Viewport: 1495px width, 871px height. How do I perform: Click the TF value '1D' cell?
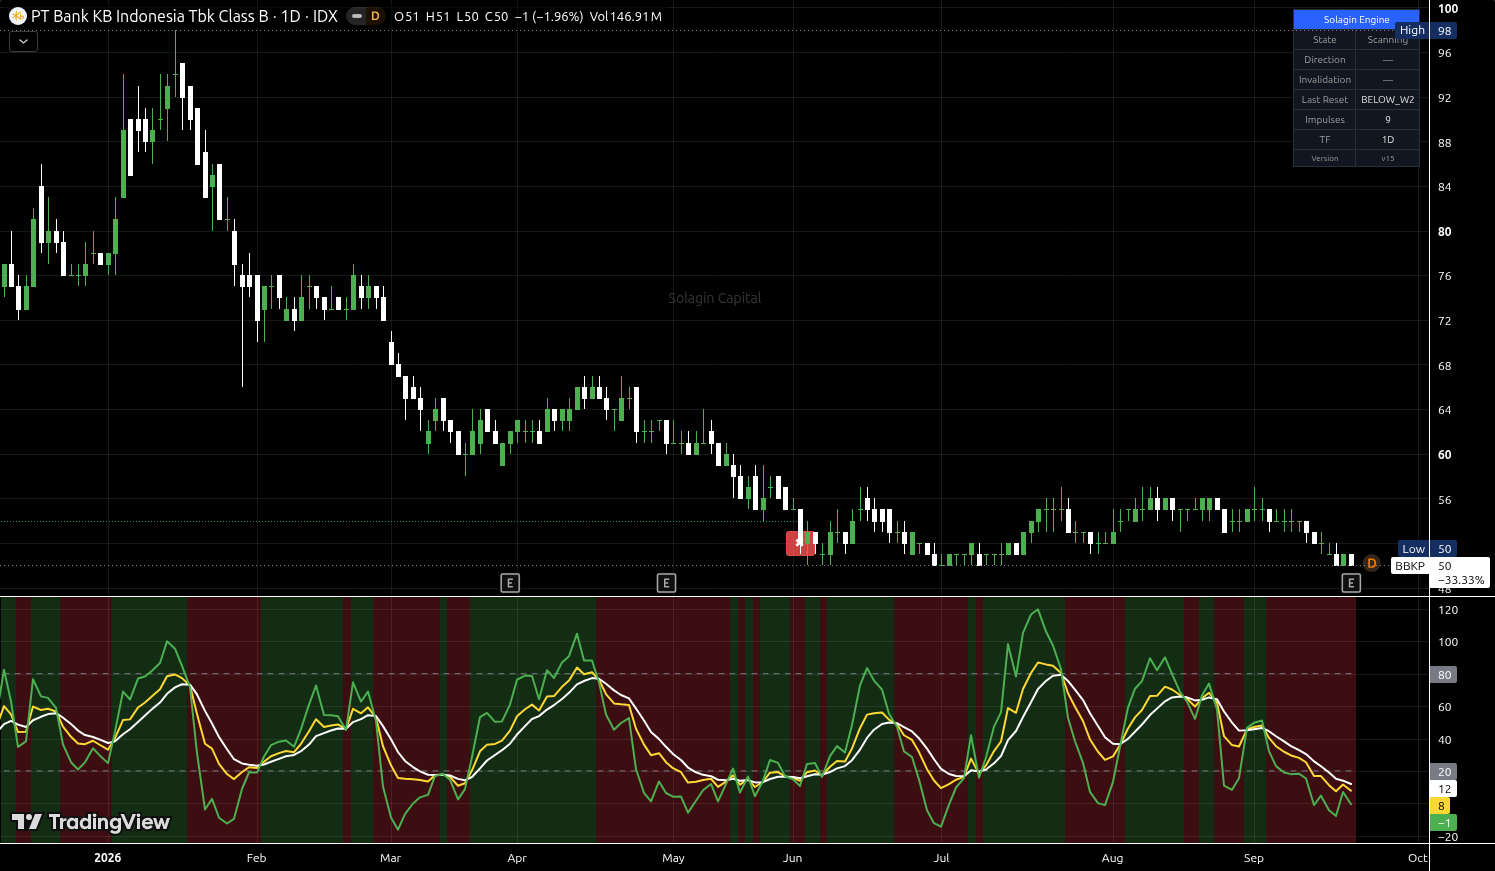1387,140
